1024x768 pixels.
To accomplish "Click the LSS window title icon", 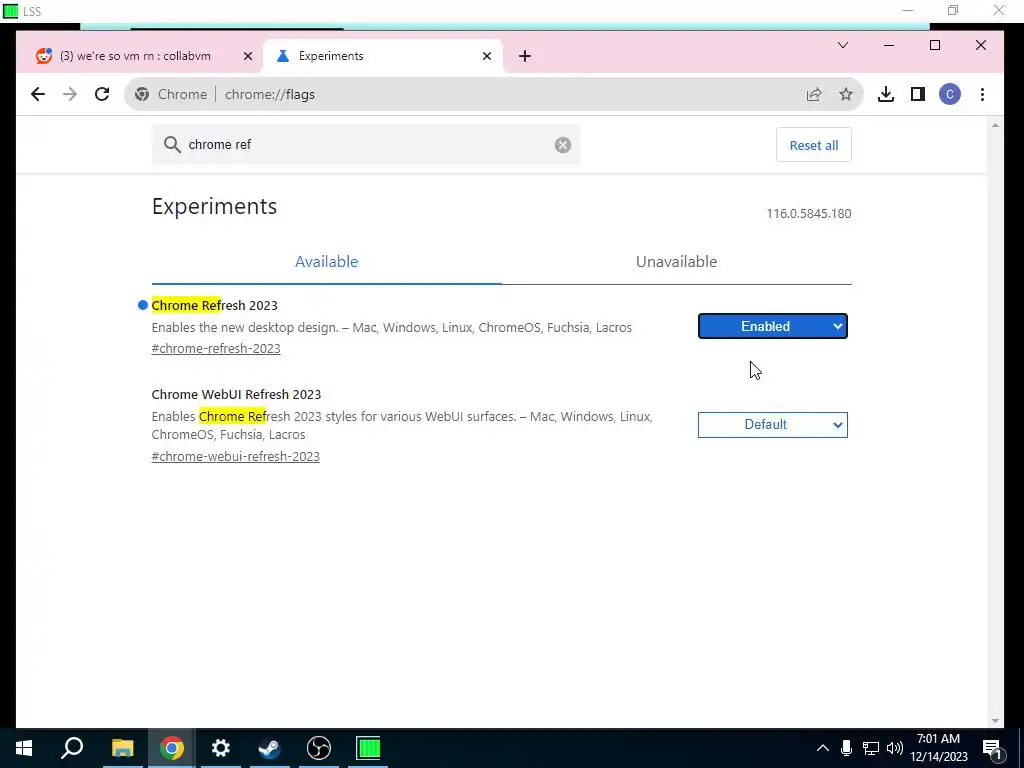I will tap(10, 11).
